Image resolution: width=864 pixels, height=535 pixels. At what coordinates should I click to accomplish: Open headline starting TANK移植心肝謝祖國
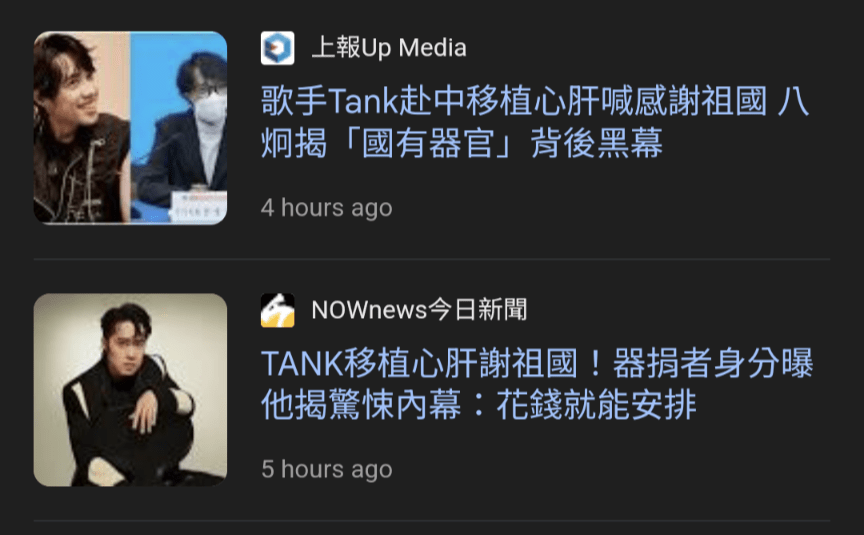point(537,384)
